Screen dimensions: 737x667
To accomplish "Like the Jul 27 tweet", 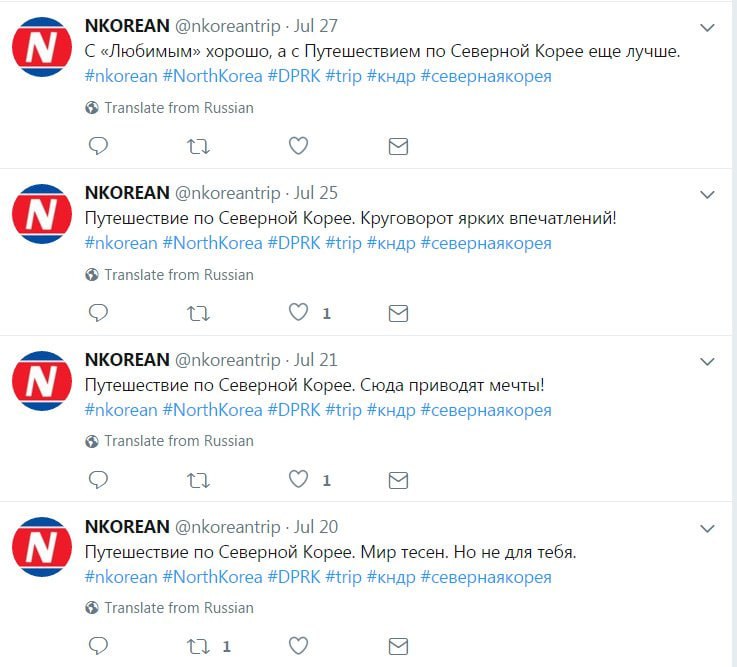I will coord(298,146).
